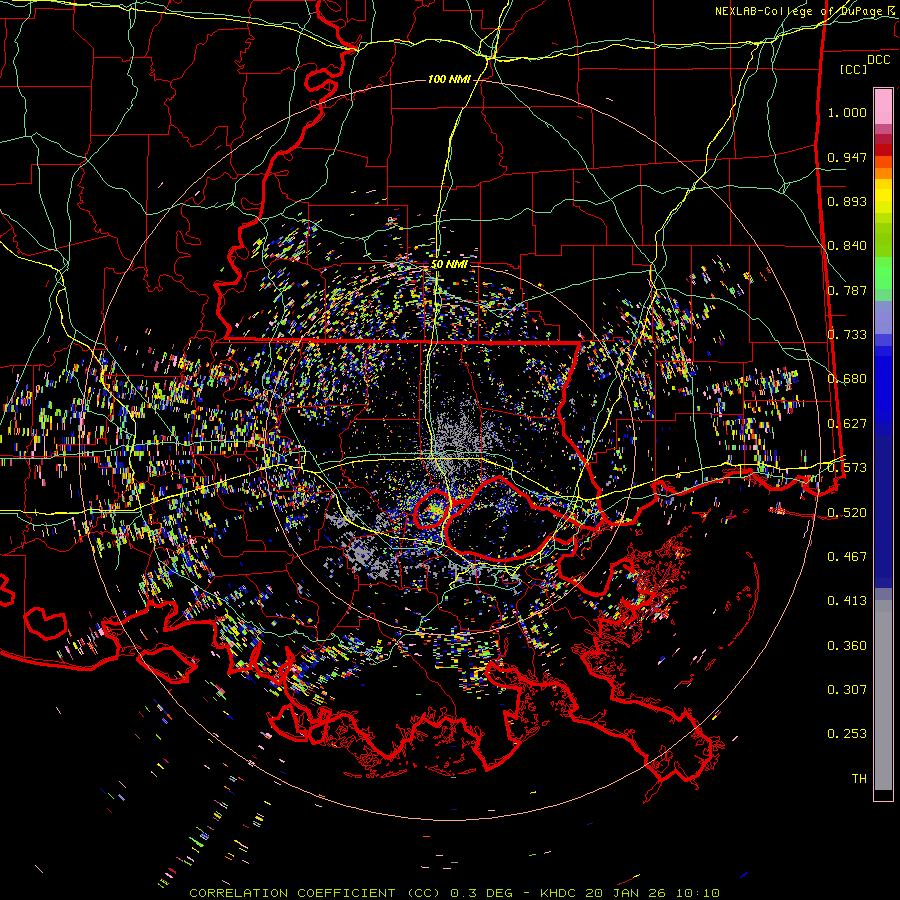Click the KHDC radar site identifier
The width and height of the screenshot is (900, 900).
click(560, 893)
